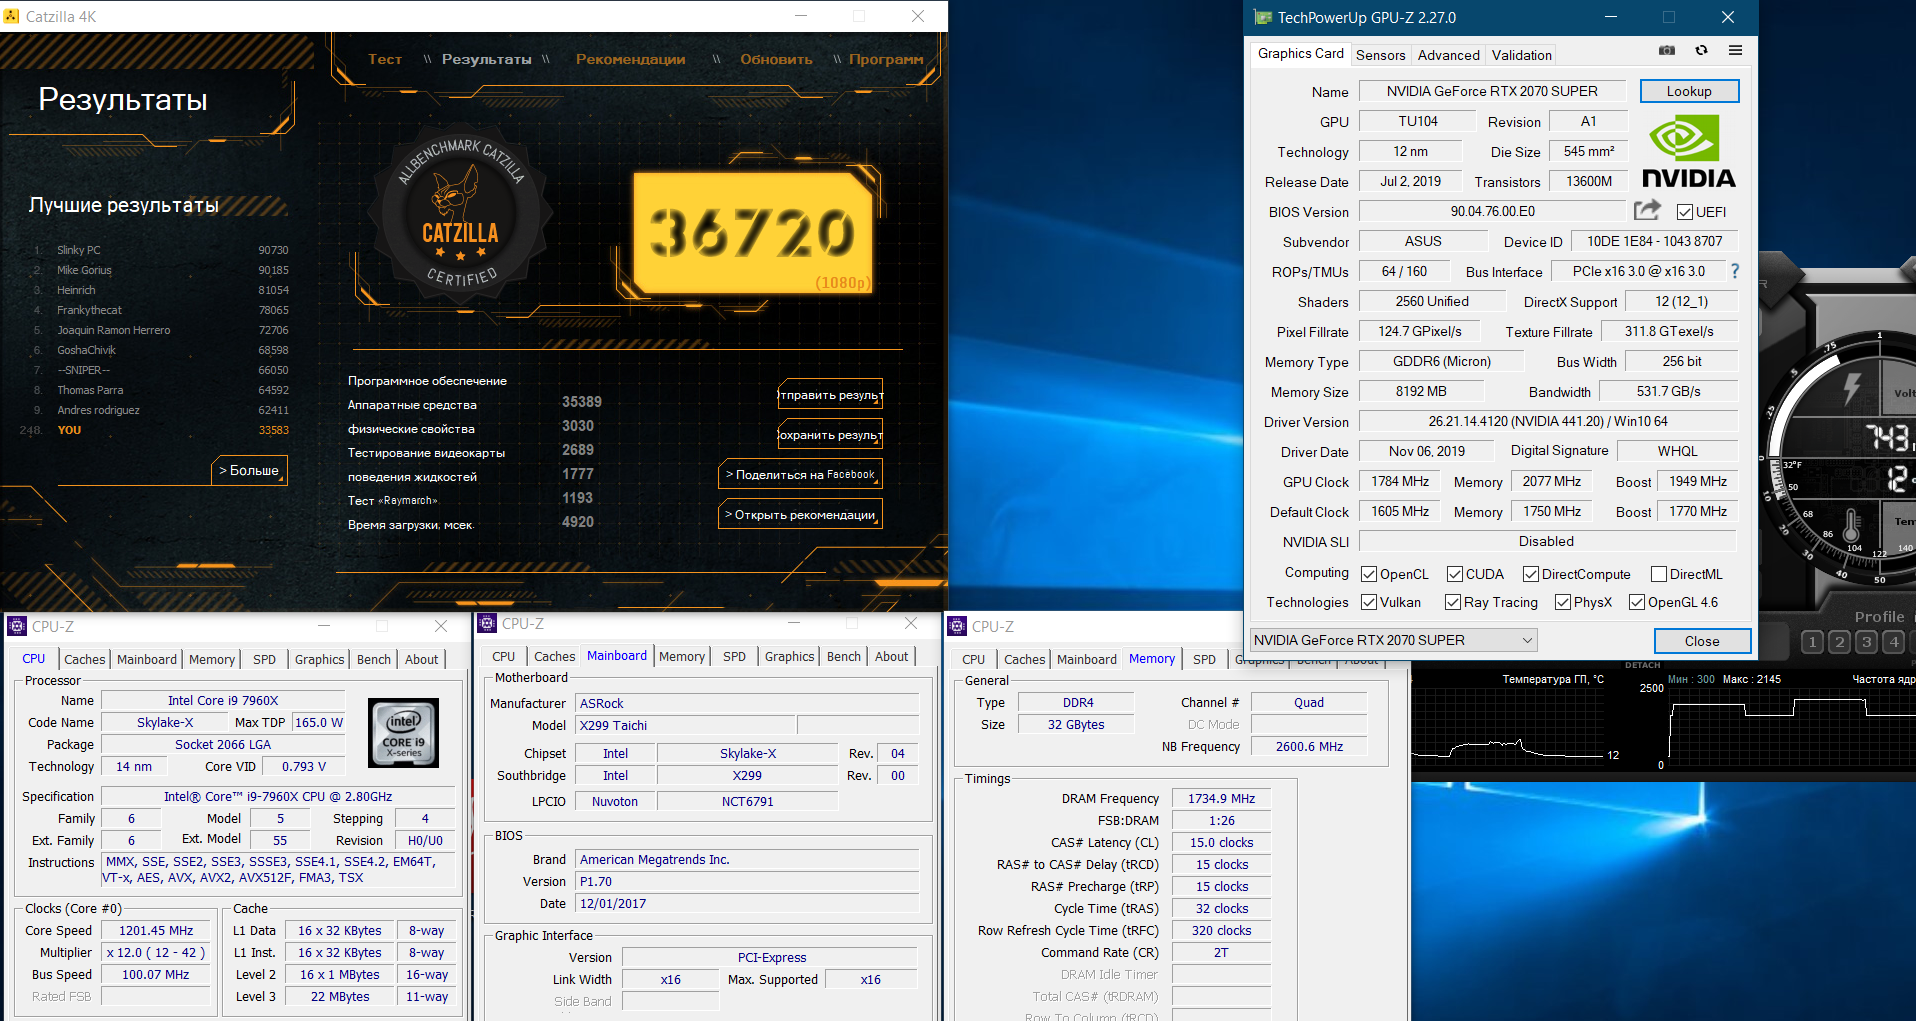Click the GPU-Z refresh arrows icon
This screenshot has width=1916, height=1021.
tap(1701, 50)
